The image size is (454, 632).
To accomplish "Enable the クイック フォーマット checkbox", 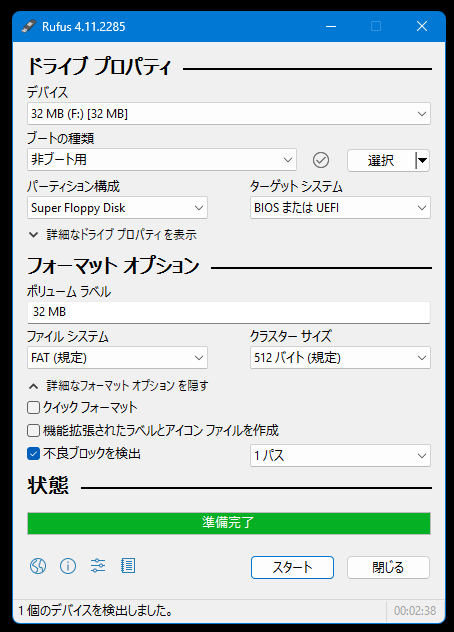I will tap(33, 407).
